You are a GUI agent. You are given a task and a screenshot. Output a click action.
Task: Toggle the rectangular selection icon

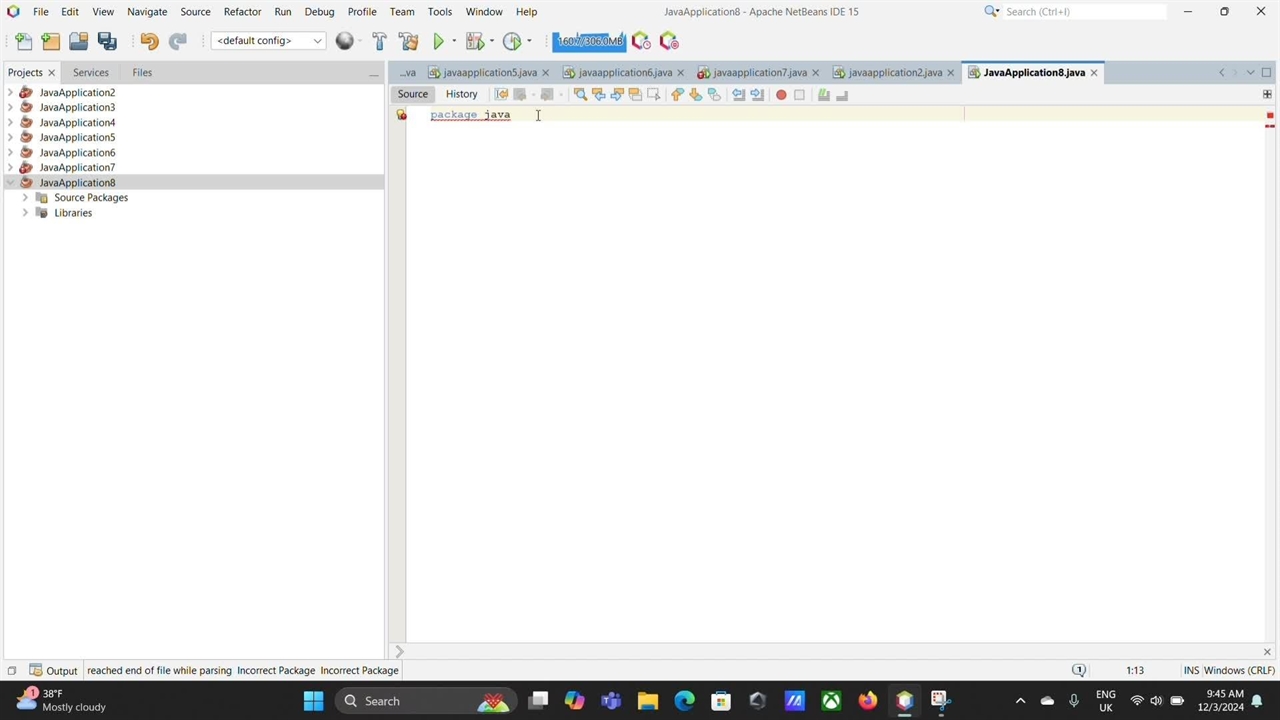click(x=654, y=95)
